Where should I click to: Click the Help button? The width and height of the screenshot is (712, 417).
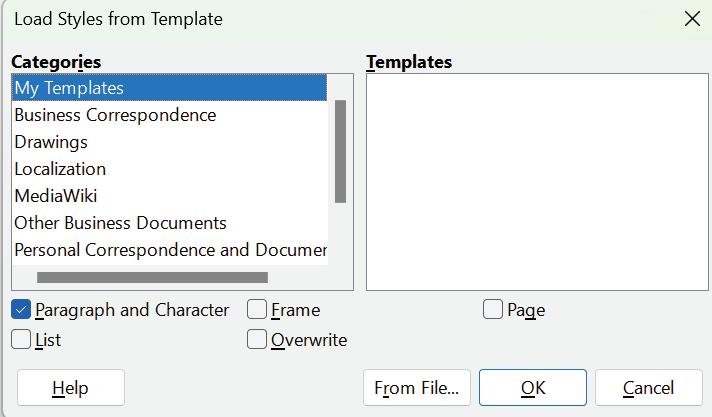(x=70, y=388)
